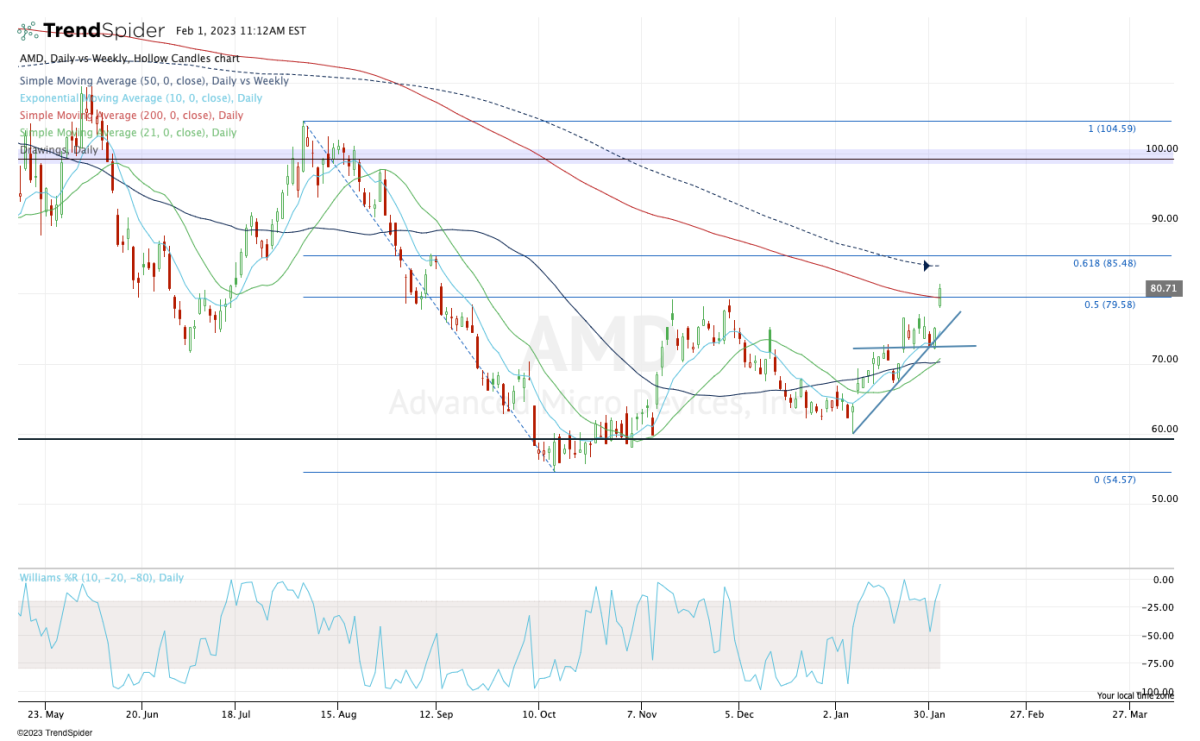1200x741 pixels.
Task: Click the 100.00 price axis label
Action: click(1163, 148)
